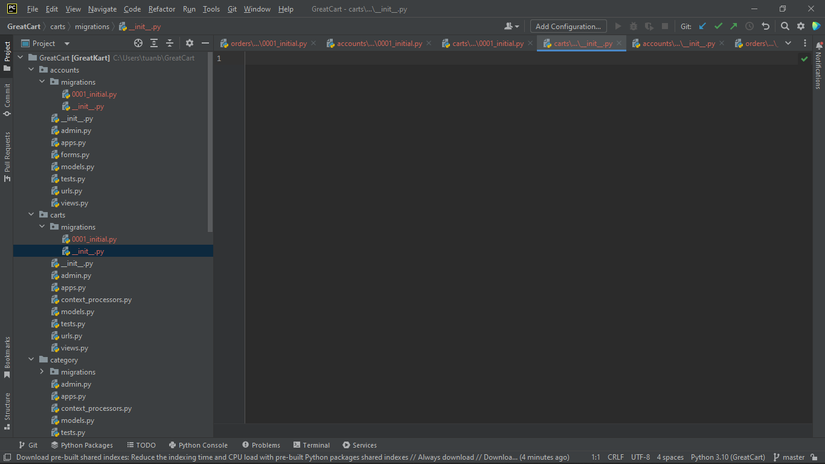Click the Project tree vertical scrollbar
This screenshot has height=464, width=825.
[210, 140]
